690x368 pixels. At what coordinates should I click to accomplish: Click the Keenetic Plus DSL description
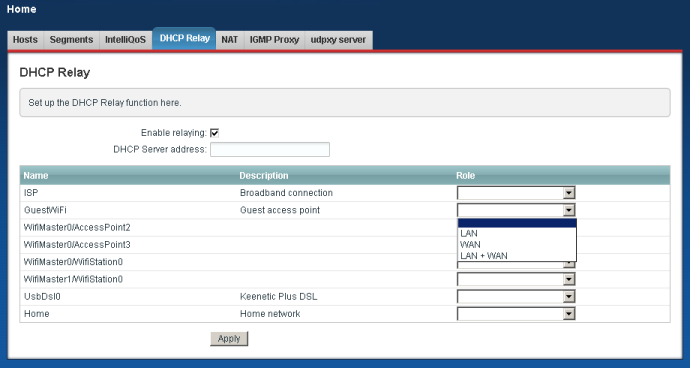click(x=278, y=297)
